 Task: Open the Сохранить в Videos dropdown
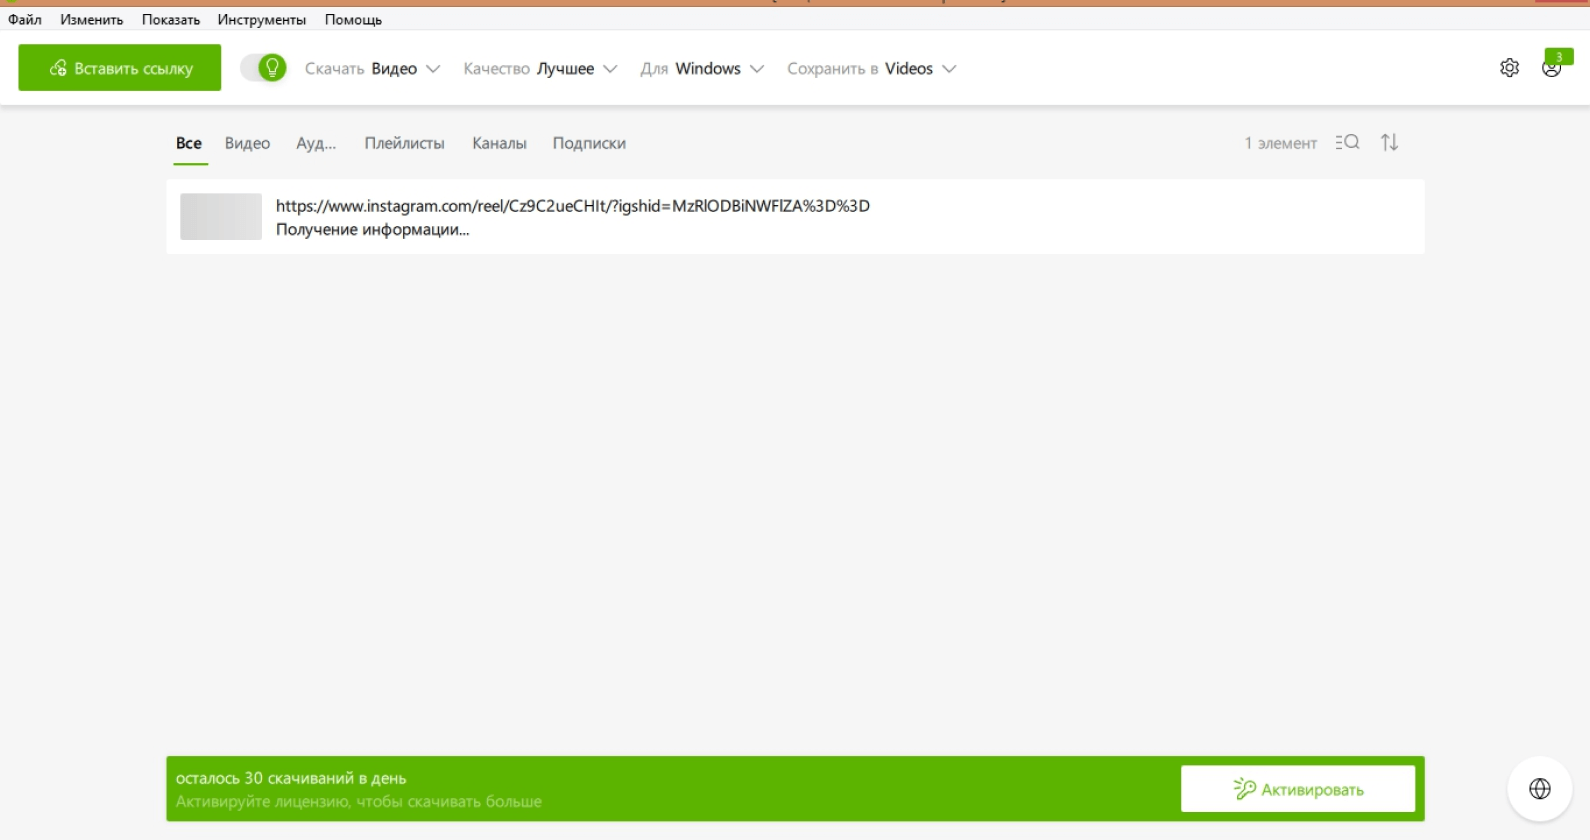871,69
